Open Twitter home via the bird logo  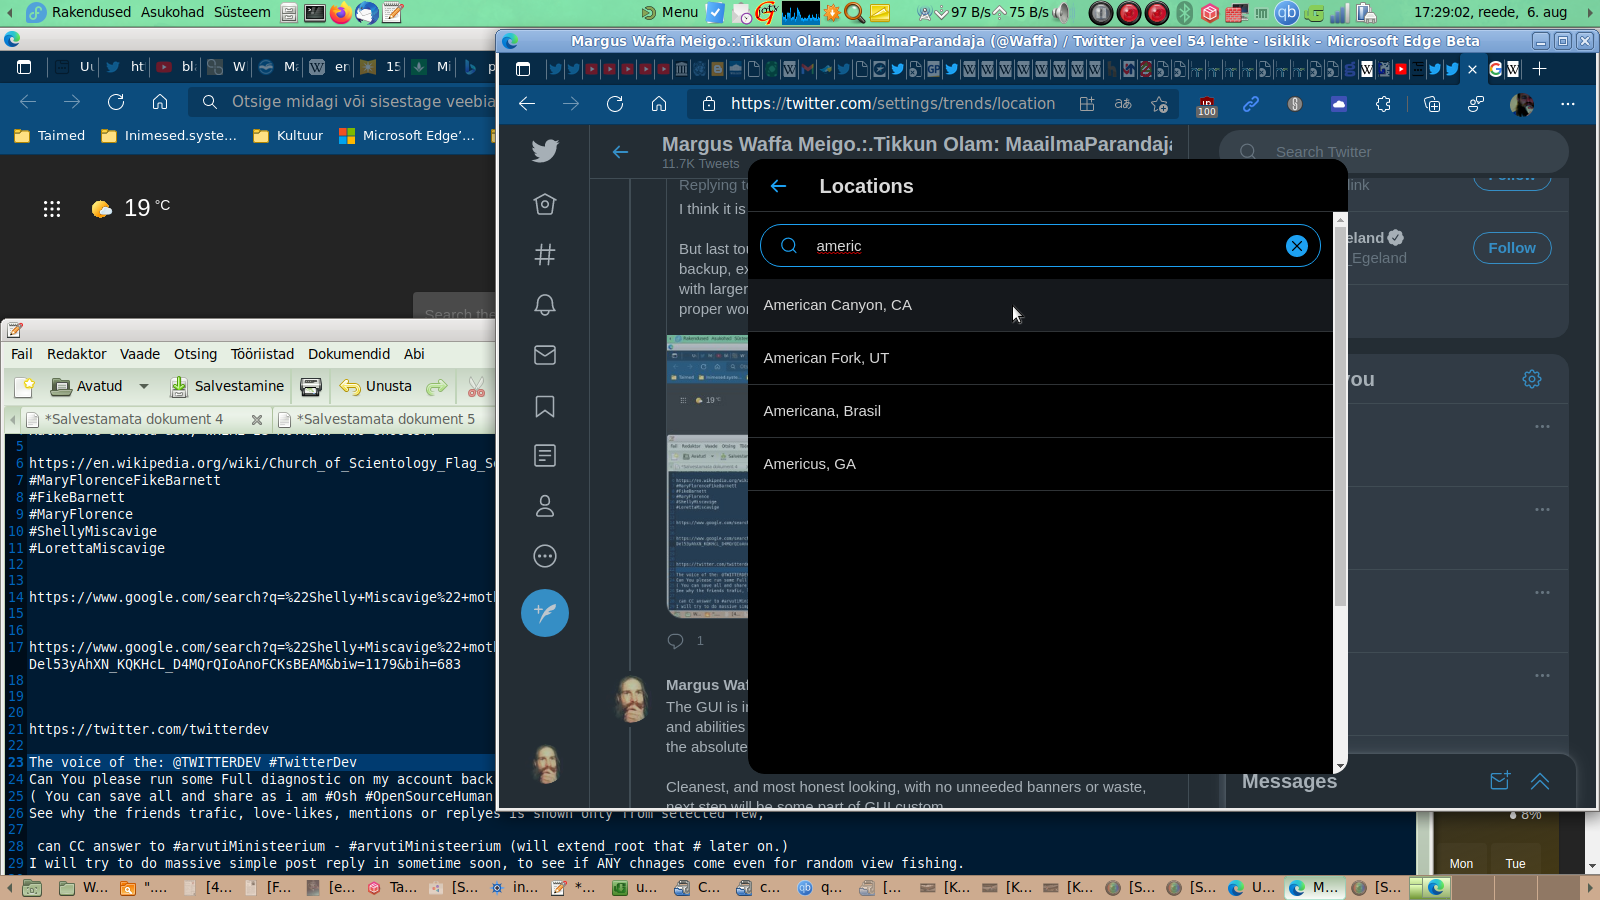click(545, 151)
